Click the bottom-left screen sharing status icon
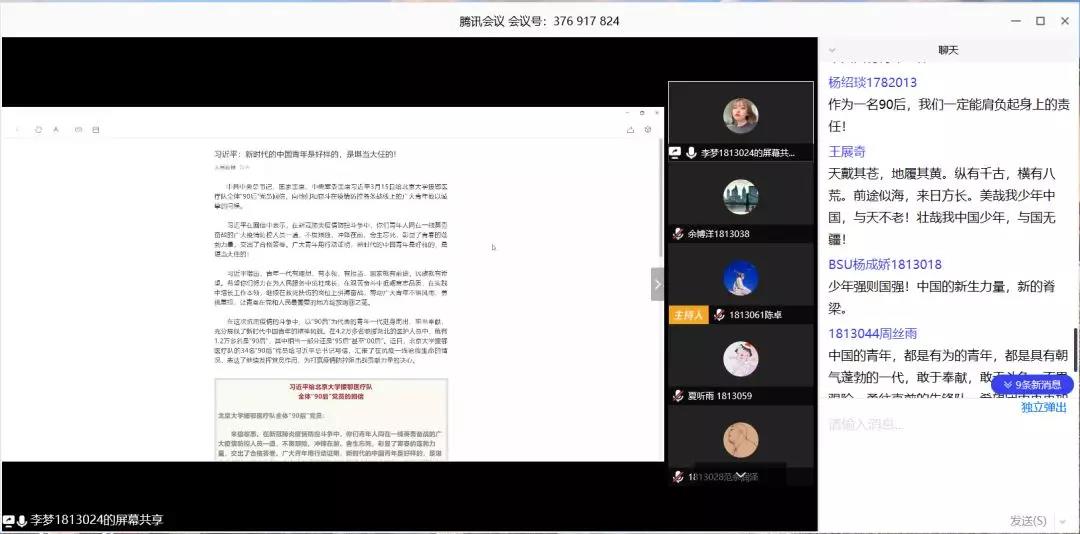This screenshot has height=534, width=1080. point(9,520)
